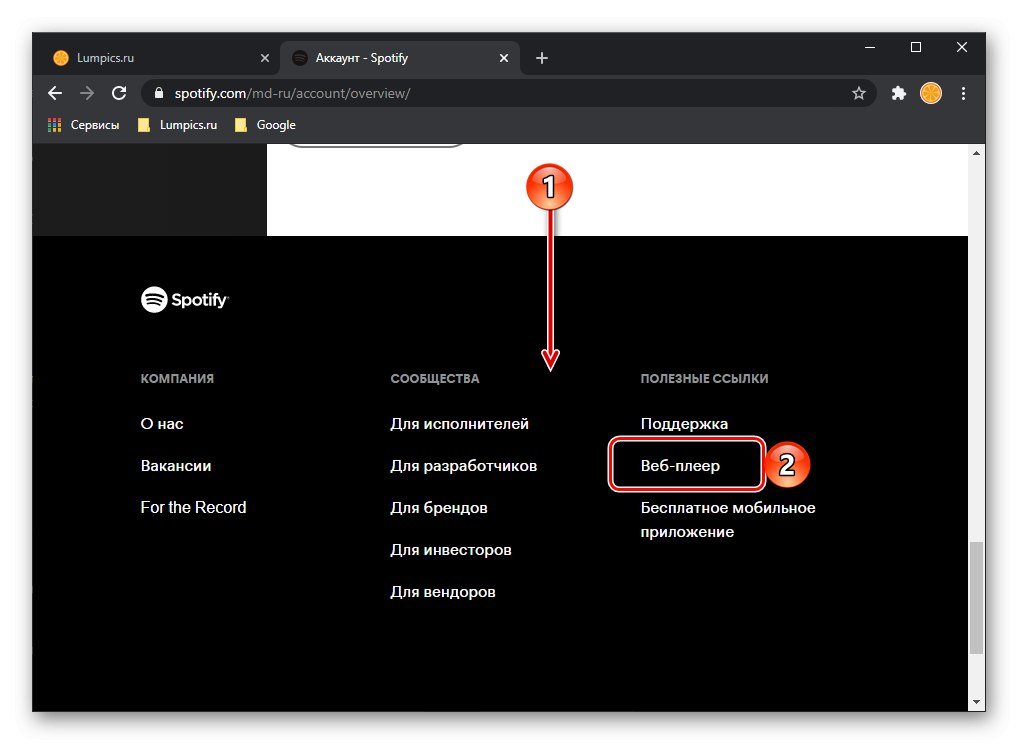This screenshot has height=744, width=1018.
Task: Click the scrollbar up arrow
Action: point(976,153)
